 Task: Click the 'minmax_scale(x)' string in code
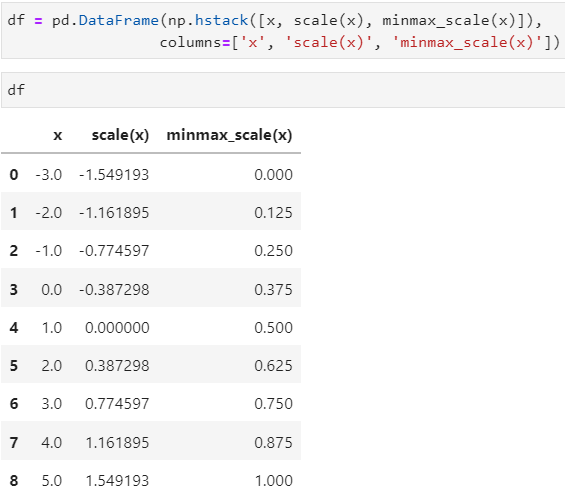coord(468,43)
